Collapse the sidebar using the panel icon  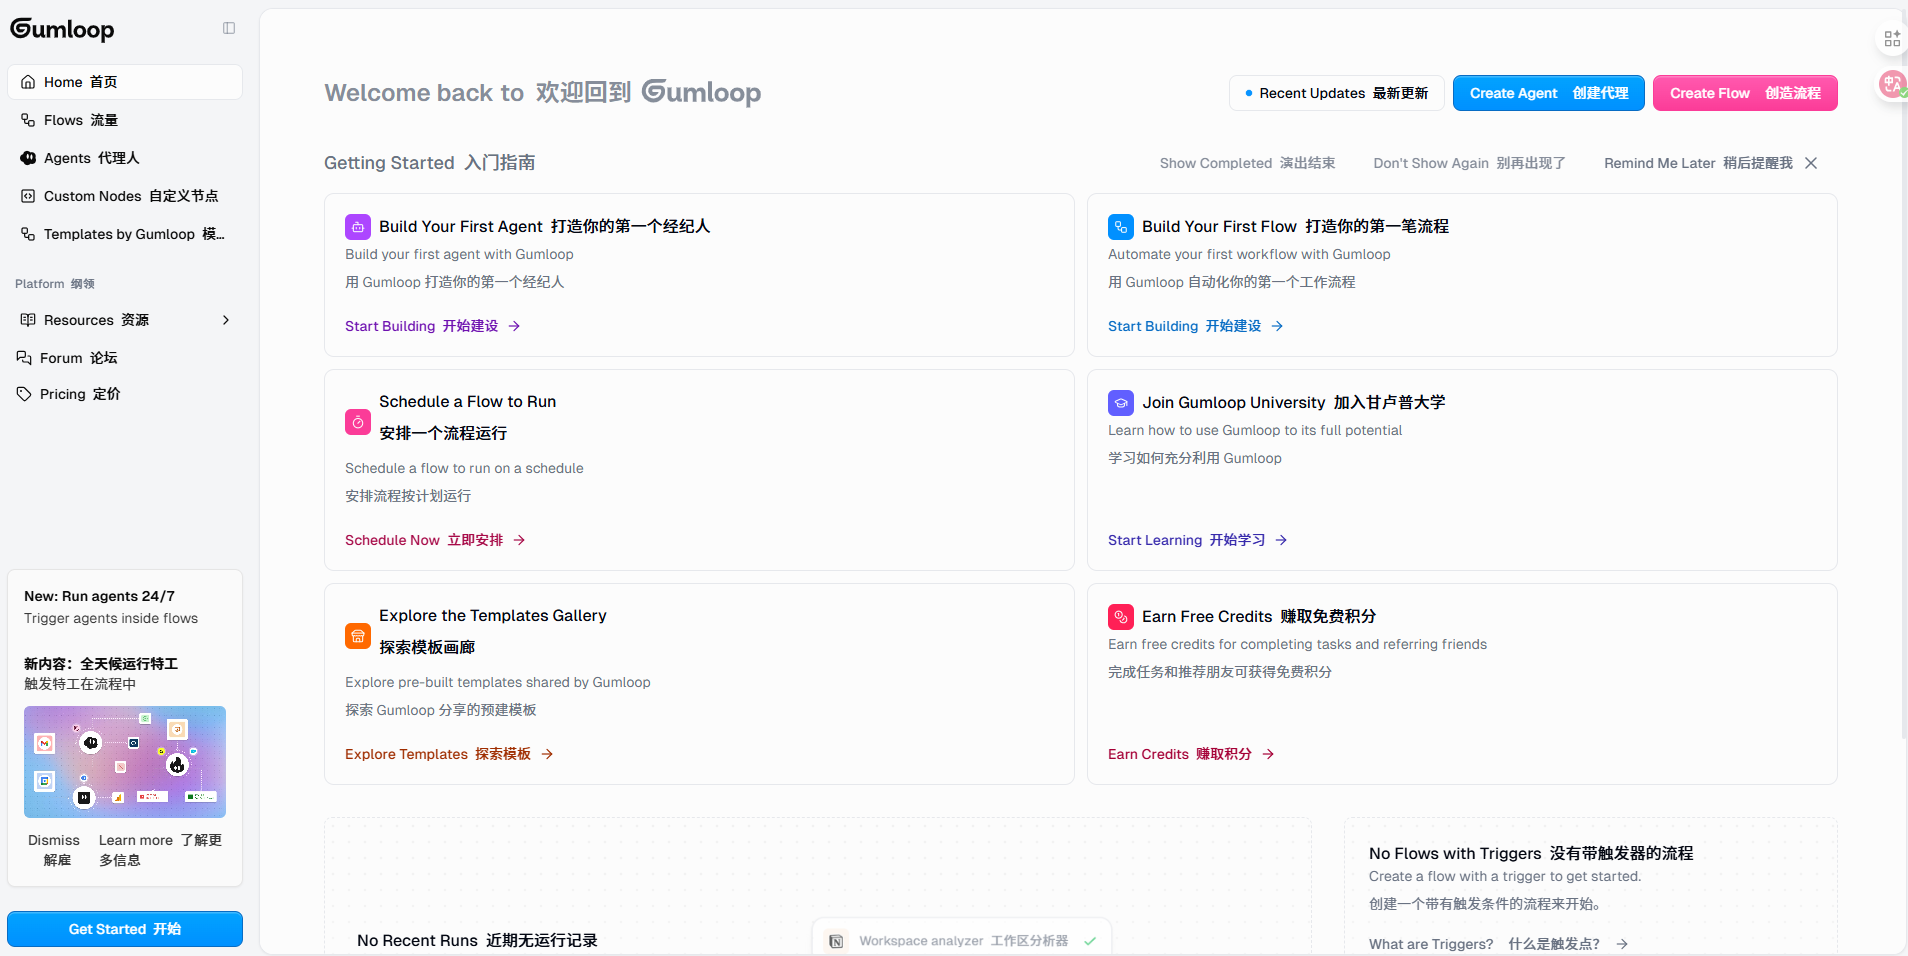[x=229, y=28]
